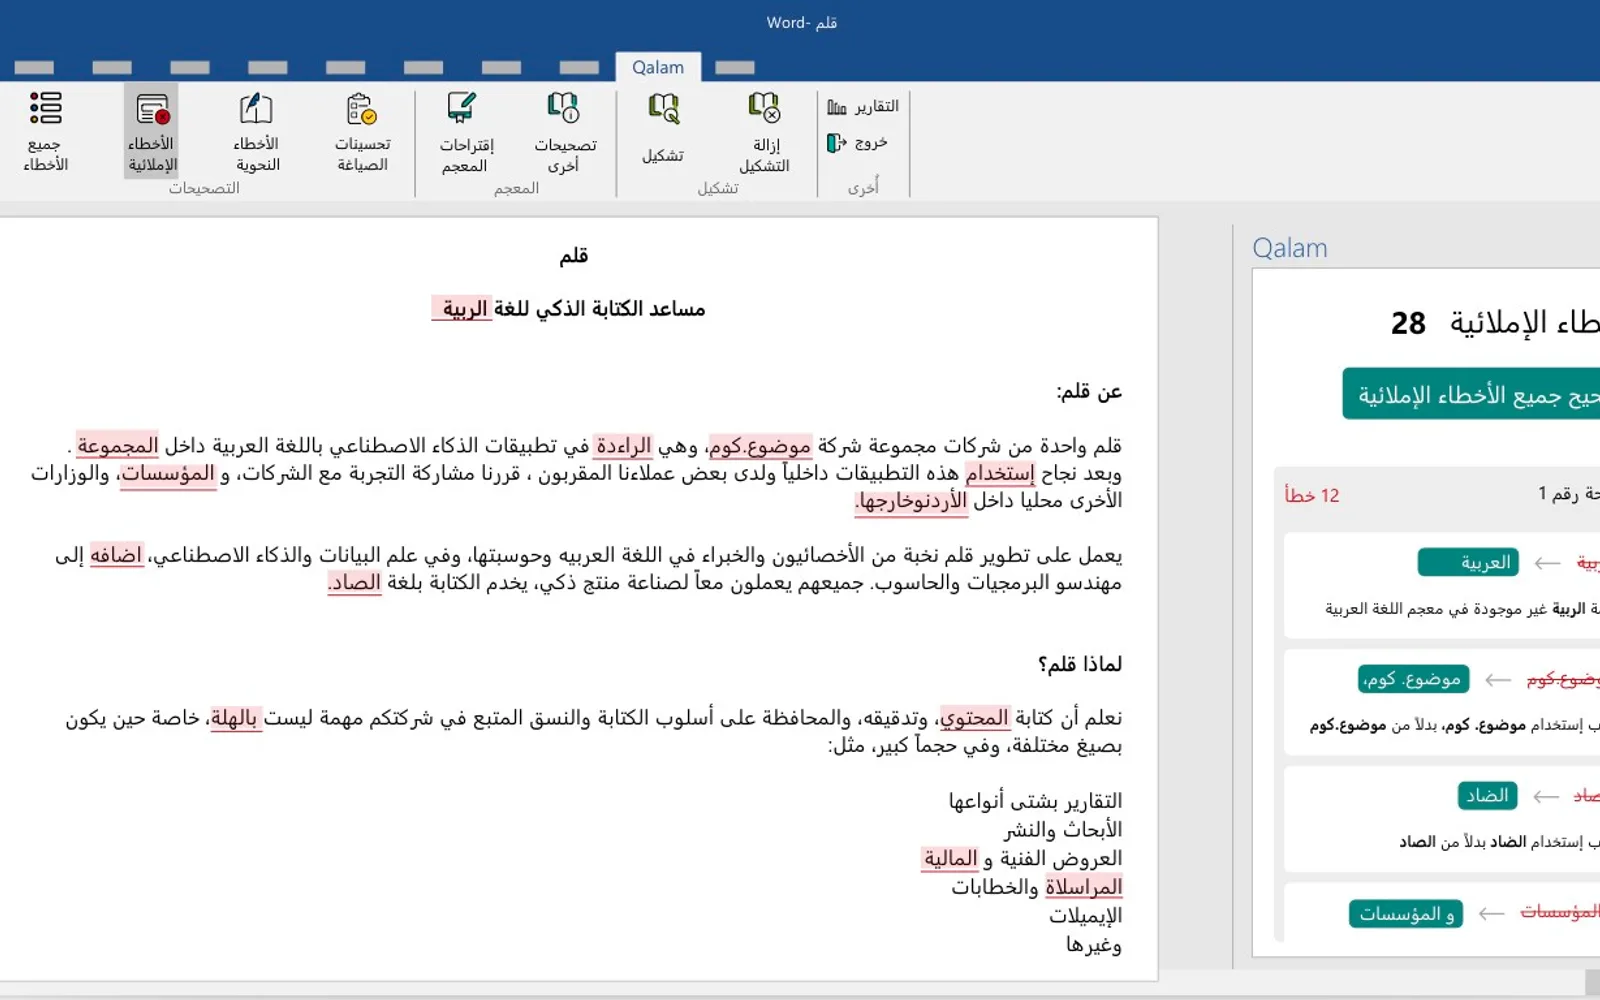Click highlighted word المراسلات in list

tap(1083, 887)
